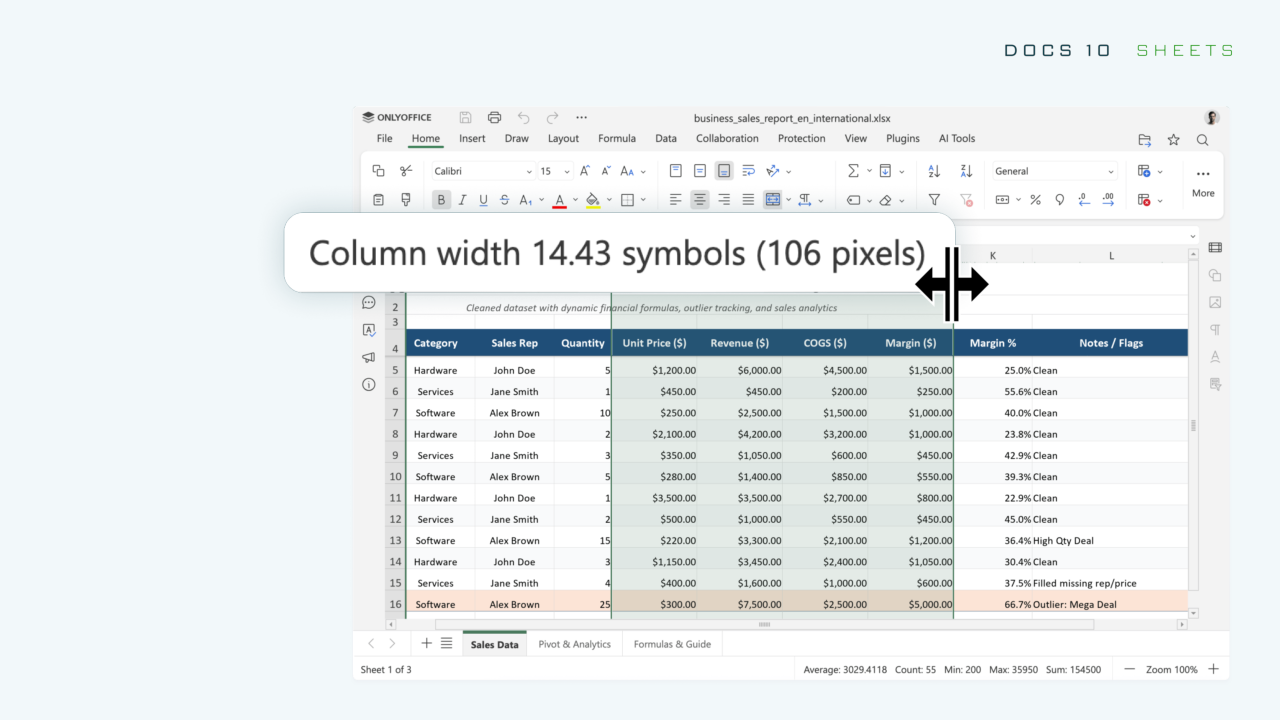Click the Decrement font size icon
The height and width of the screenshot is (720, 1280).
pyautogui.click(x=606, y=171)
